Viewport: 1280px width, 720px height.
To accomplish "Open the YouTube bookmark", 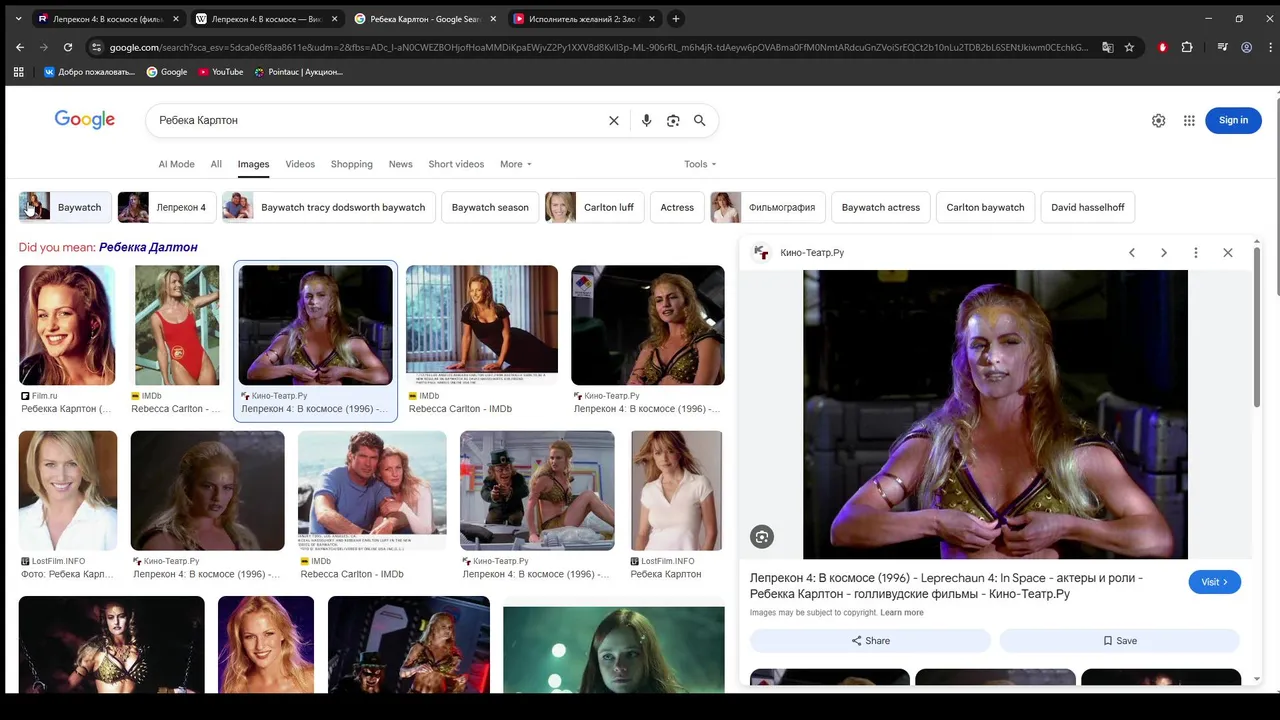I will coord(221,72).
